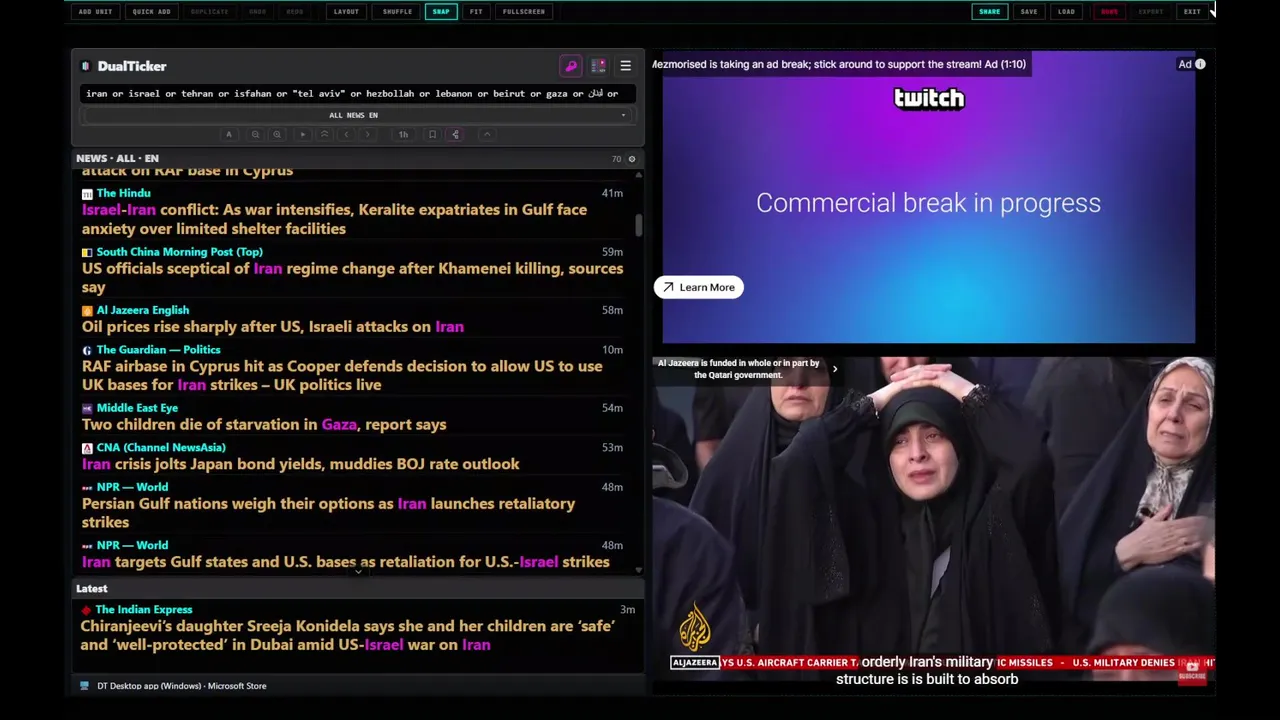Viewport: 1280px width, 720px height.
Task: Collapse the toolbar with the up-caret icon
Action: click(x=487, y=134)
